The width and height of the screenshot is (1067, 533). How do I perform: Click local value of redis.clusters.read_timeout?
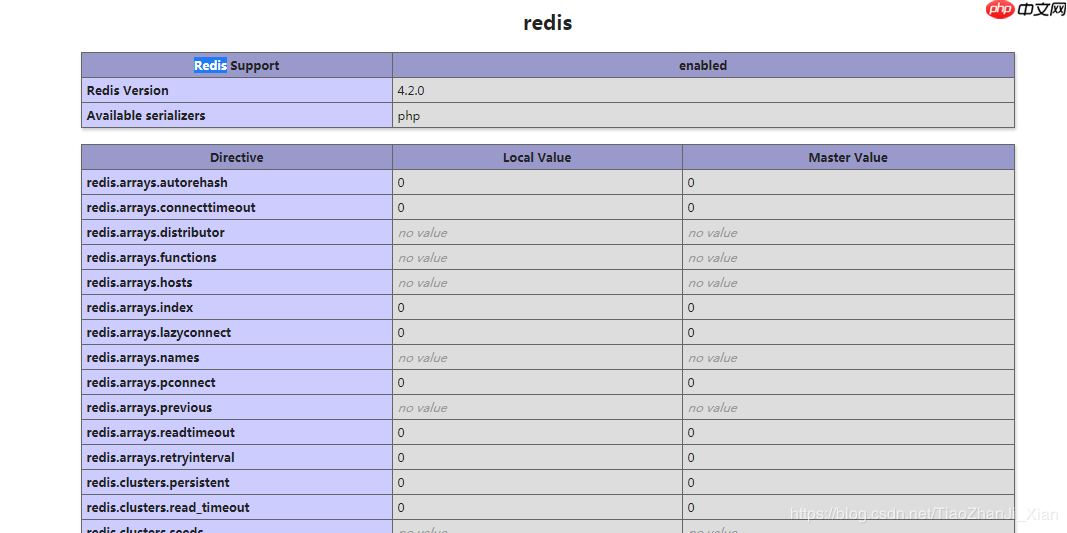click(401, 508)
